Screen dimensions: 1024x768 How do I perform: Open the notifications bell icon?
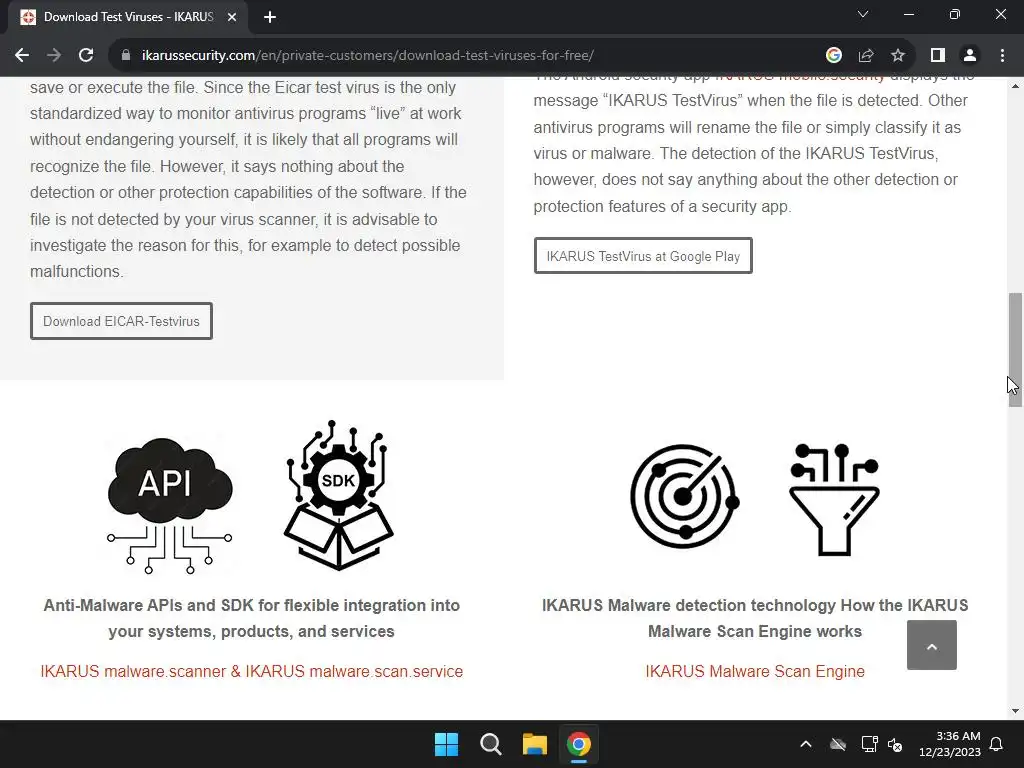coord(997,744)
